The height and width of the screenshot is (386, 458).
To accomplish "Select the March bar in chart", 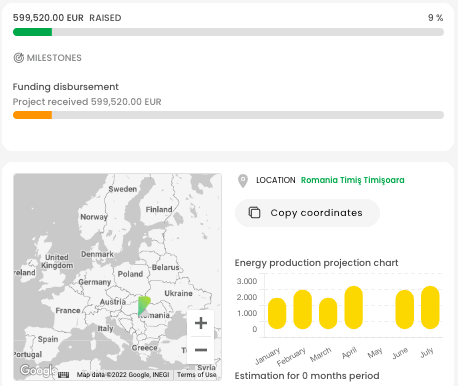I will tap(328, 313).
